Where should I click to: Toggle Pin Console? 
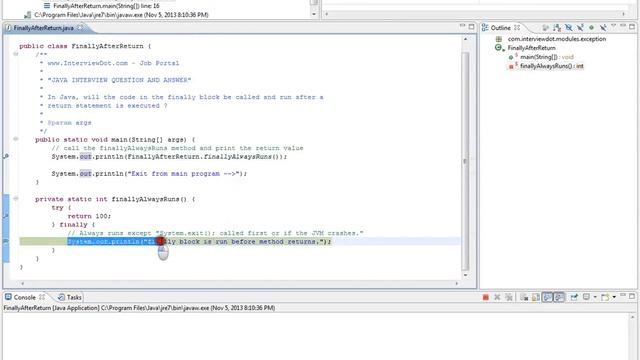(x=574, y=297)
